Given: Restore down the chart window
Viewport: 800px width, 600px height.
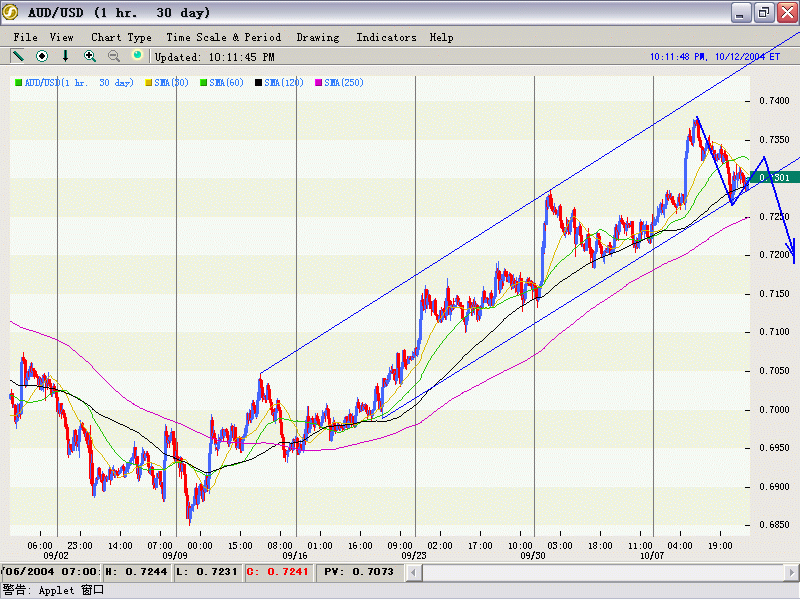Looking at the screenshot, I should click(763, 13).
